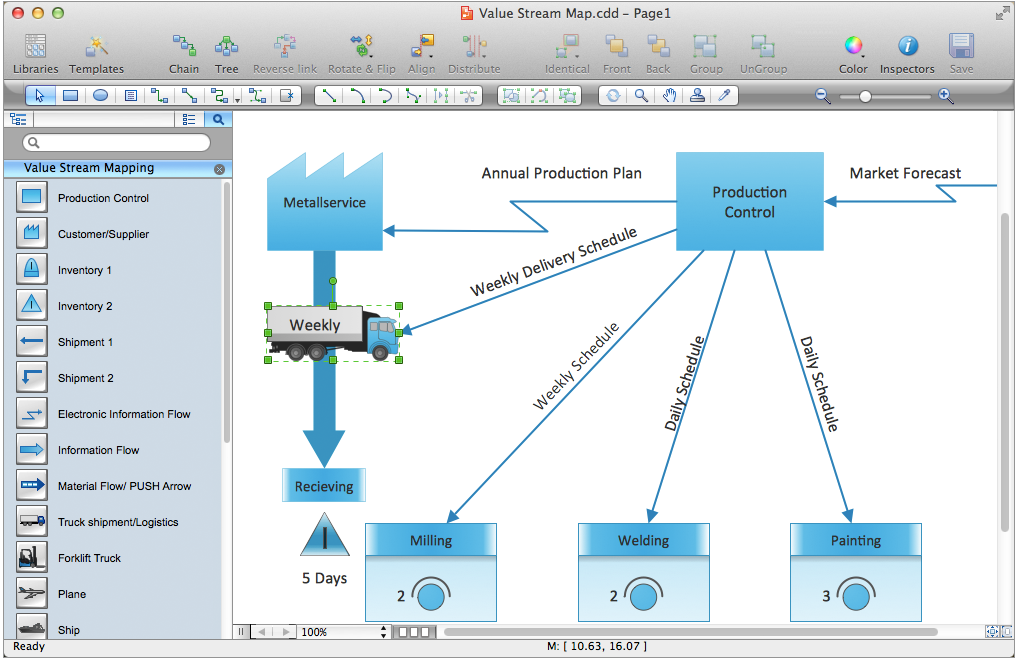The height and width of the screenshot is (662, 1018).
Task: Close the Value Stream Mapping library
Action: point(219,169)
